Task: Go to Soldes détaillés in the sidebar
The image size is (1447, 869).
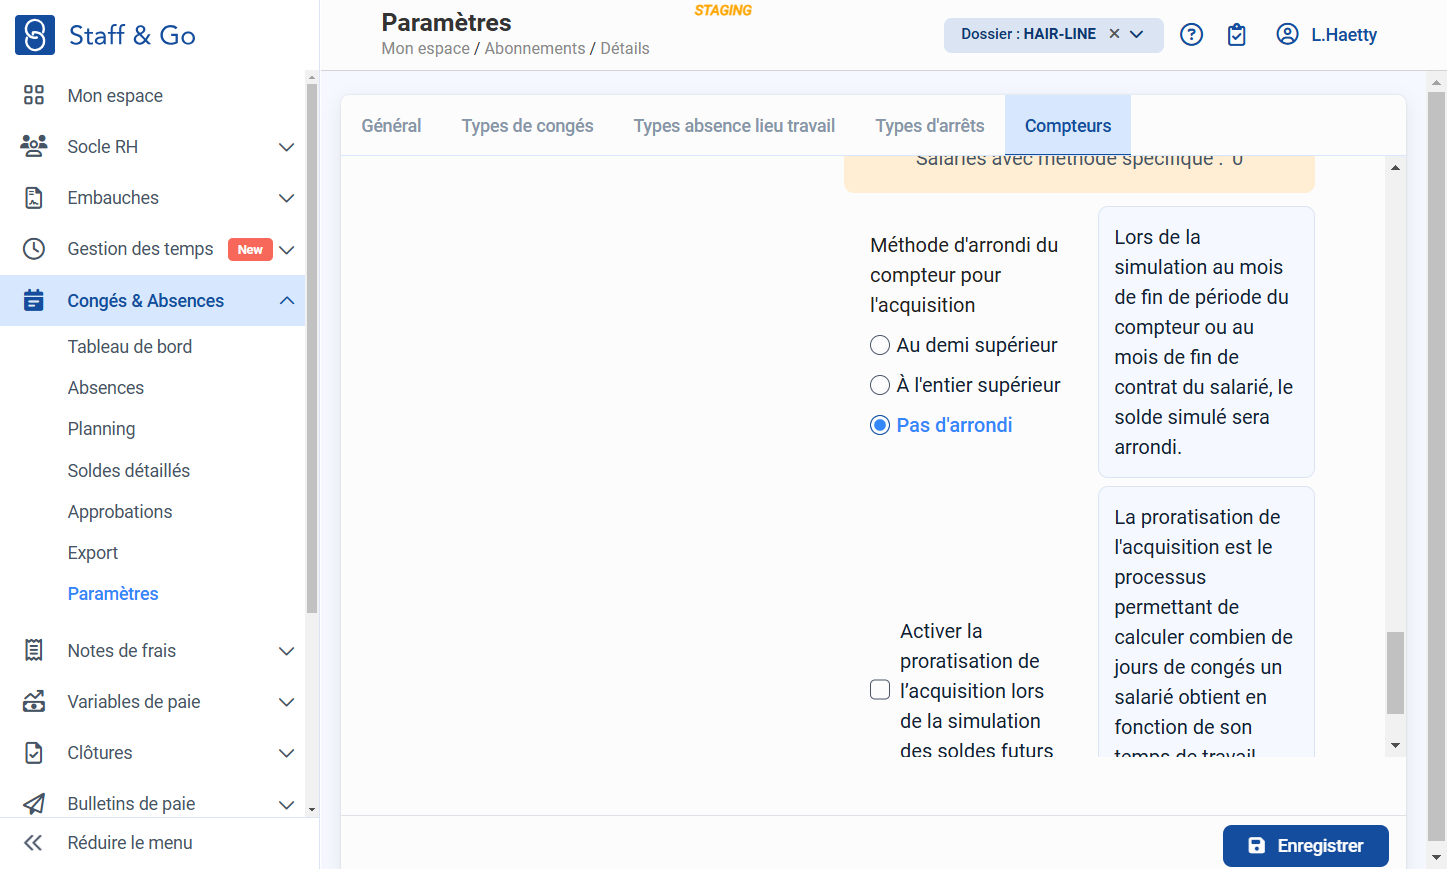Action: (129, 471)
